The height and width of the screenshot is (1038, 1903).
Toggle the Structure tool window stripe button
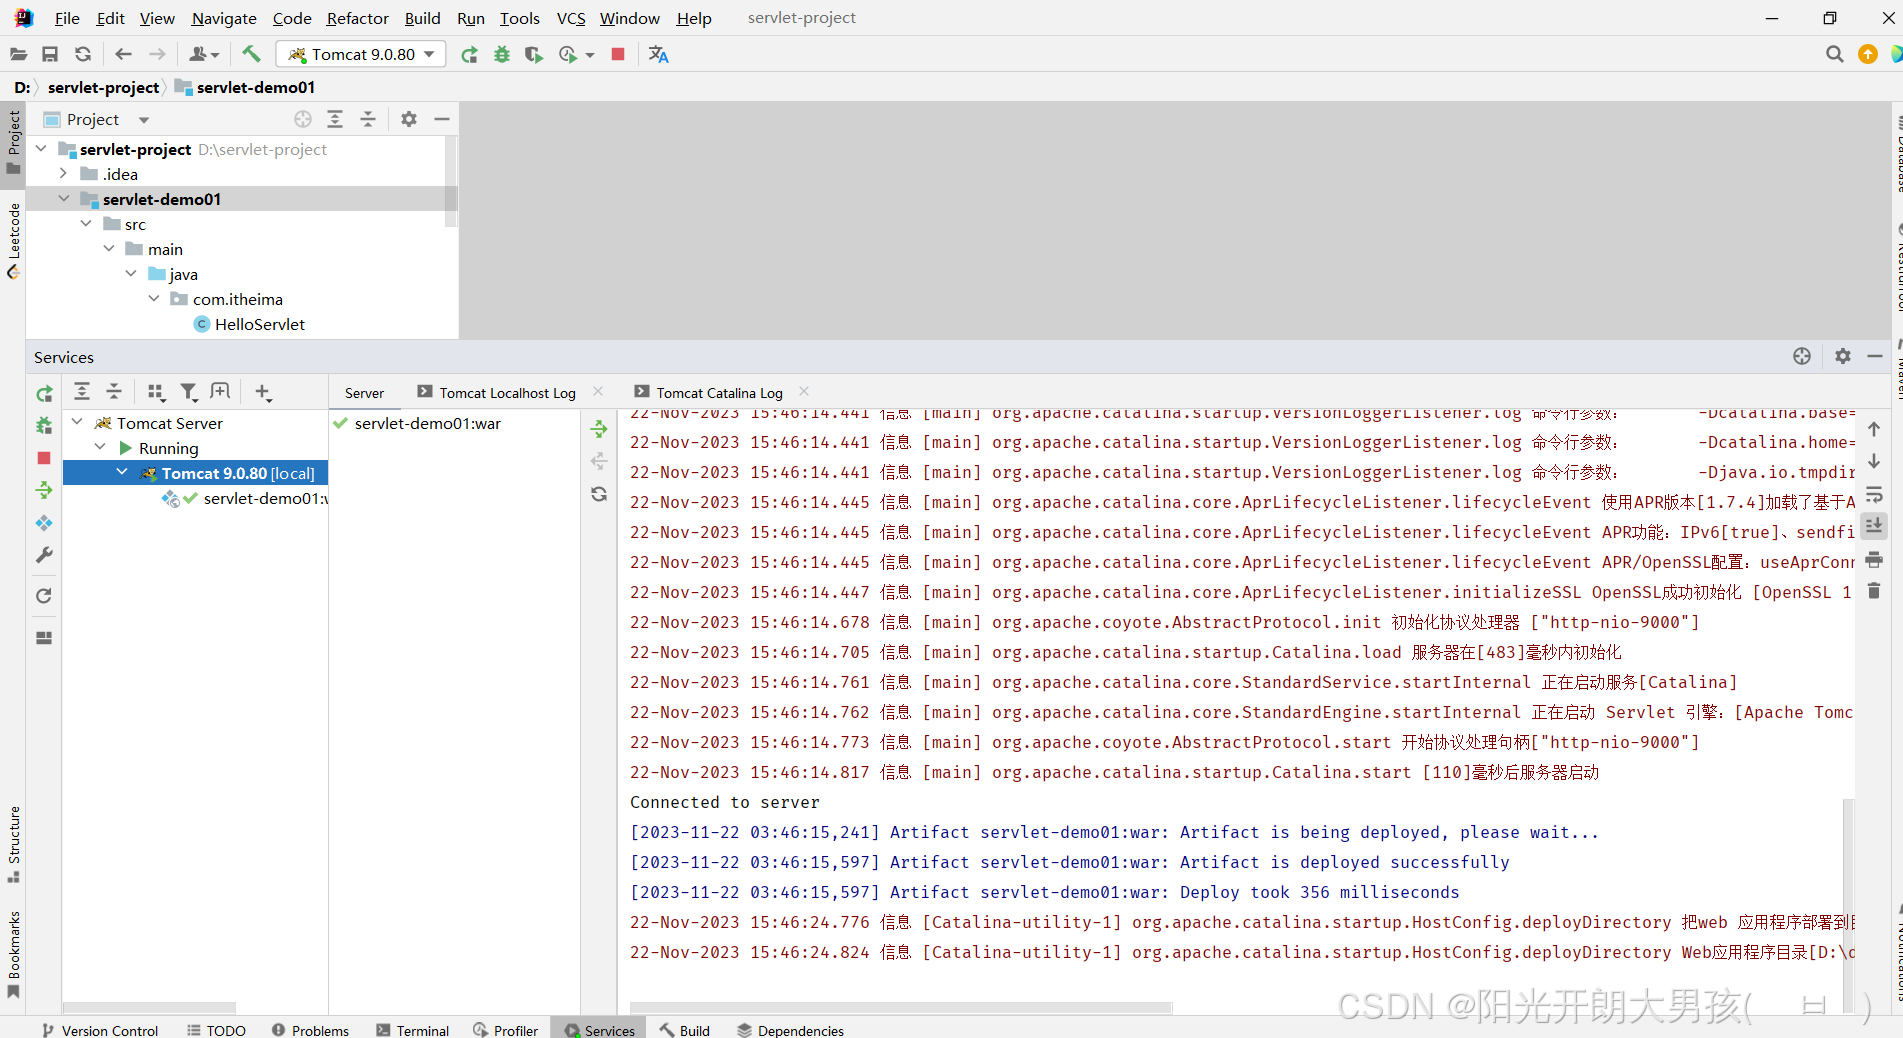click(13, 844)
